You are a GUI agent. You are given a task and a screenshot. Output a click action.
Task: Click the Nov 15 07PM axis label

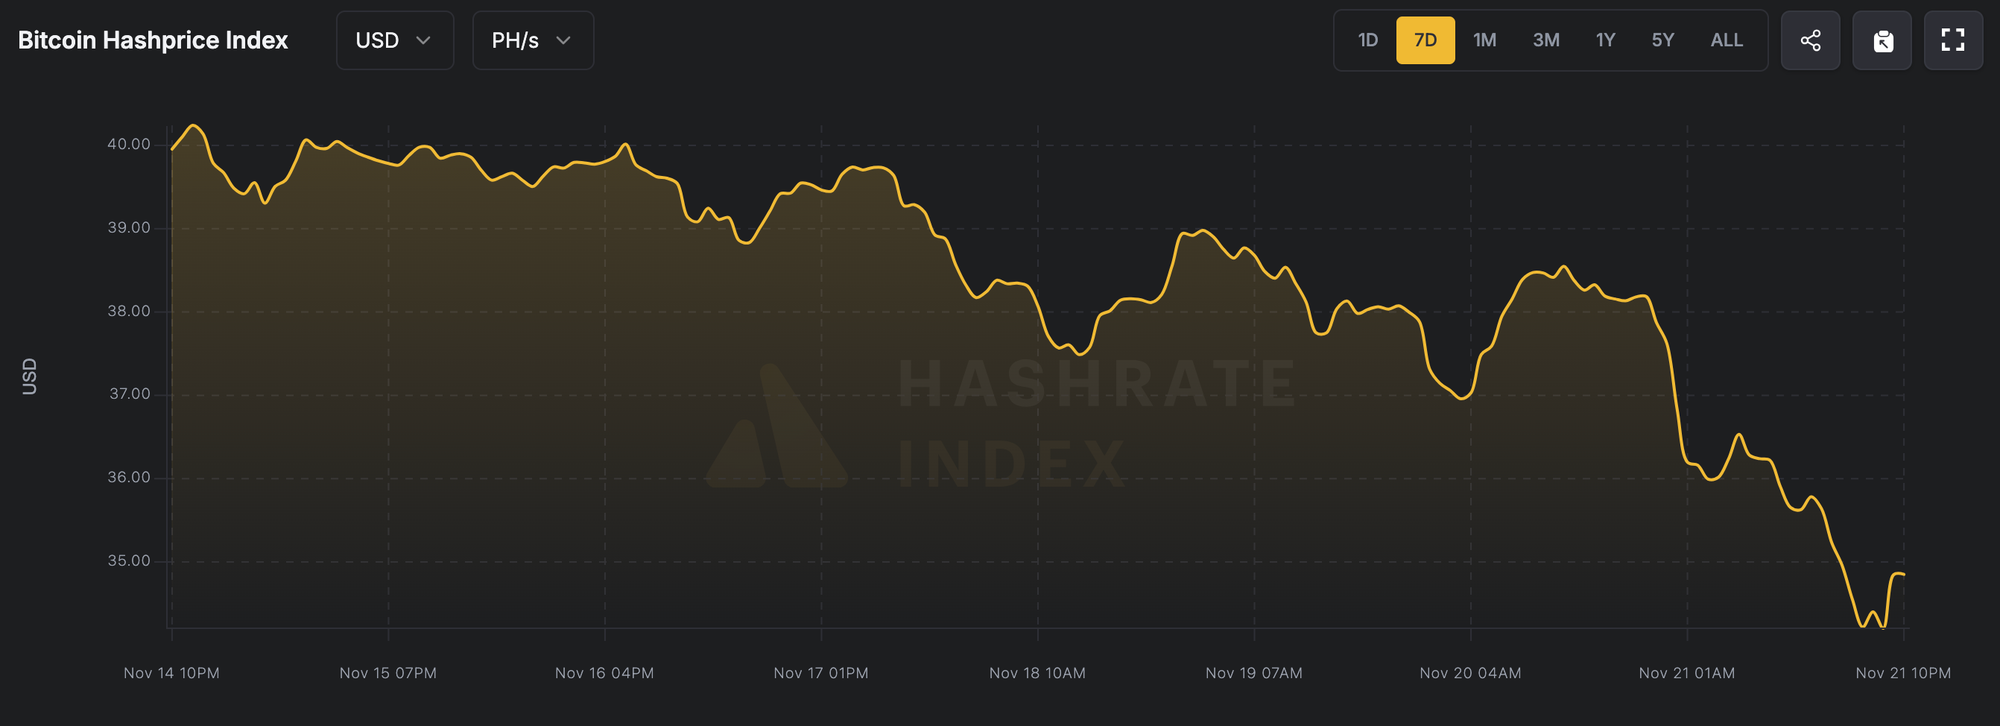pyautogui.click(x=388, y=673)
